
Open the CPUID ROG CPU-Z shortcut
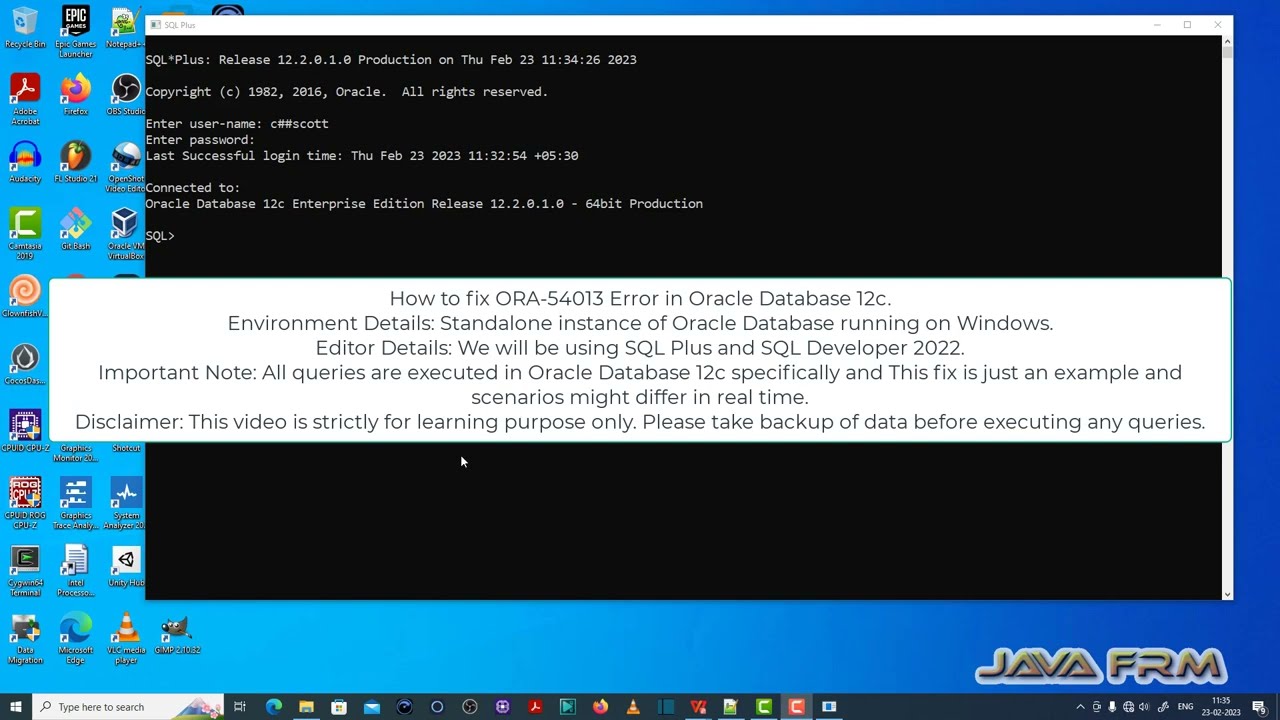point(25,503)
